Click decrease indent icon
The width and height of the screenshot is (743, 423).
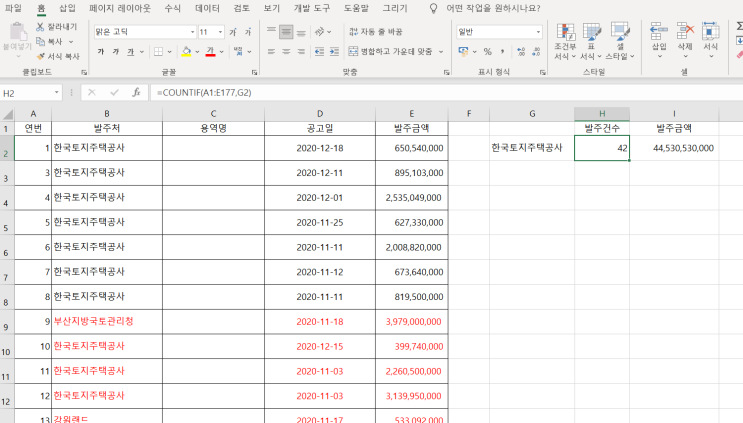(319, 52)
